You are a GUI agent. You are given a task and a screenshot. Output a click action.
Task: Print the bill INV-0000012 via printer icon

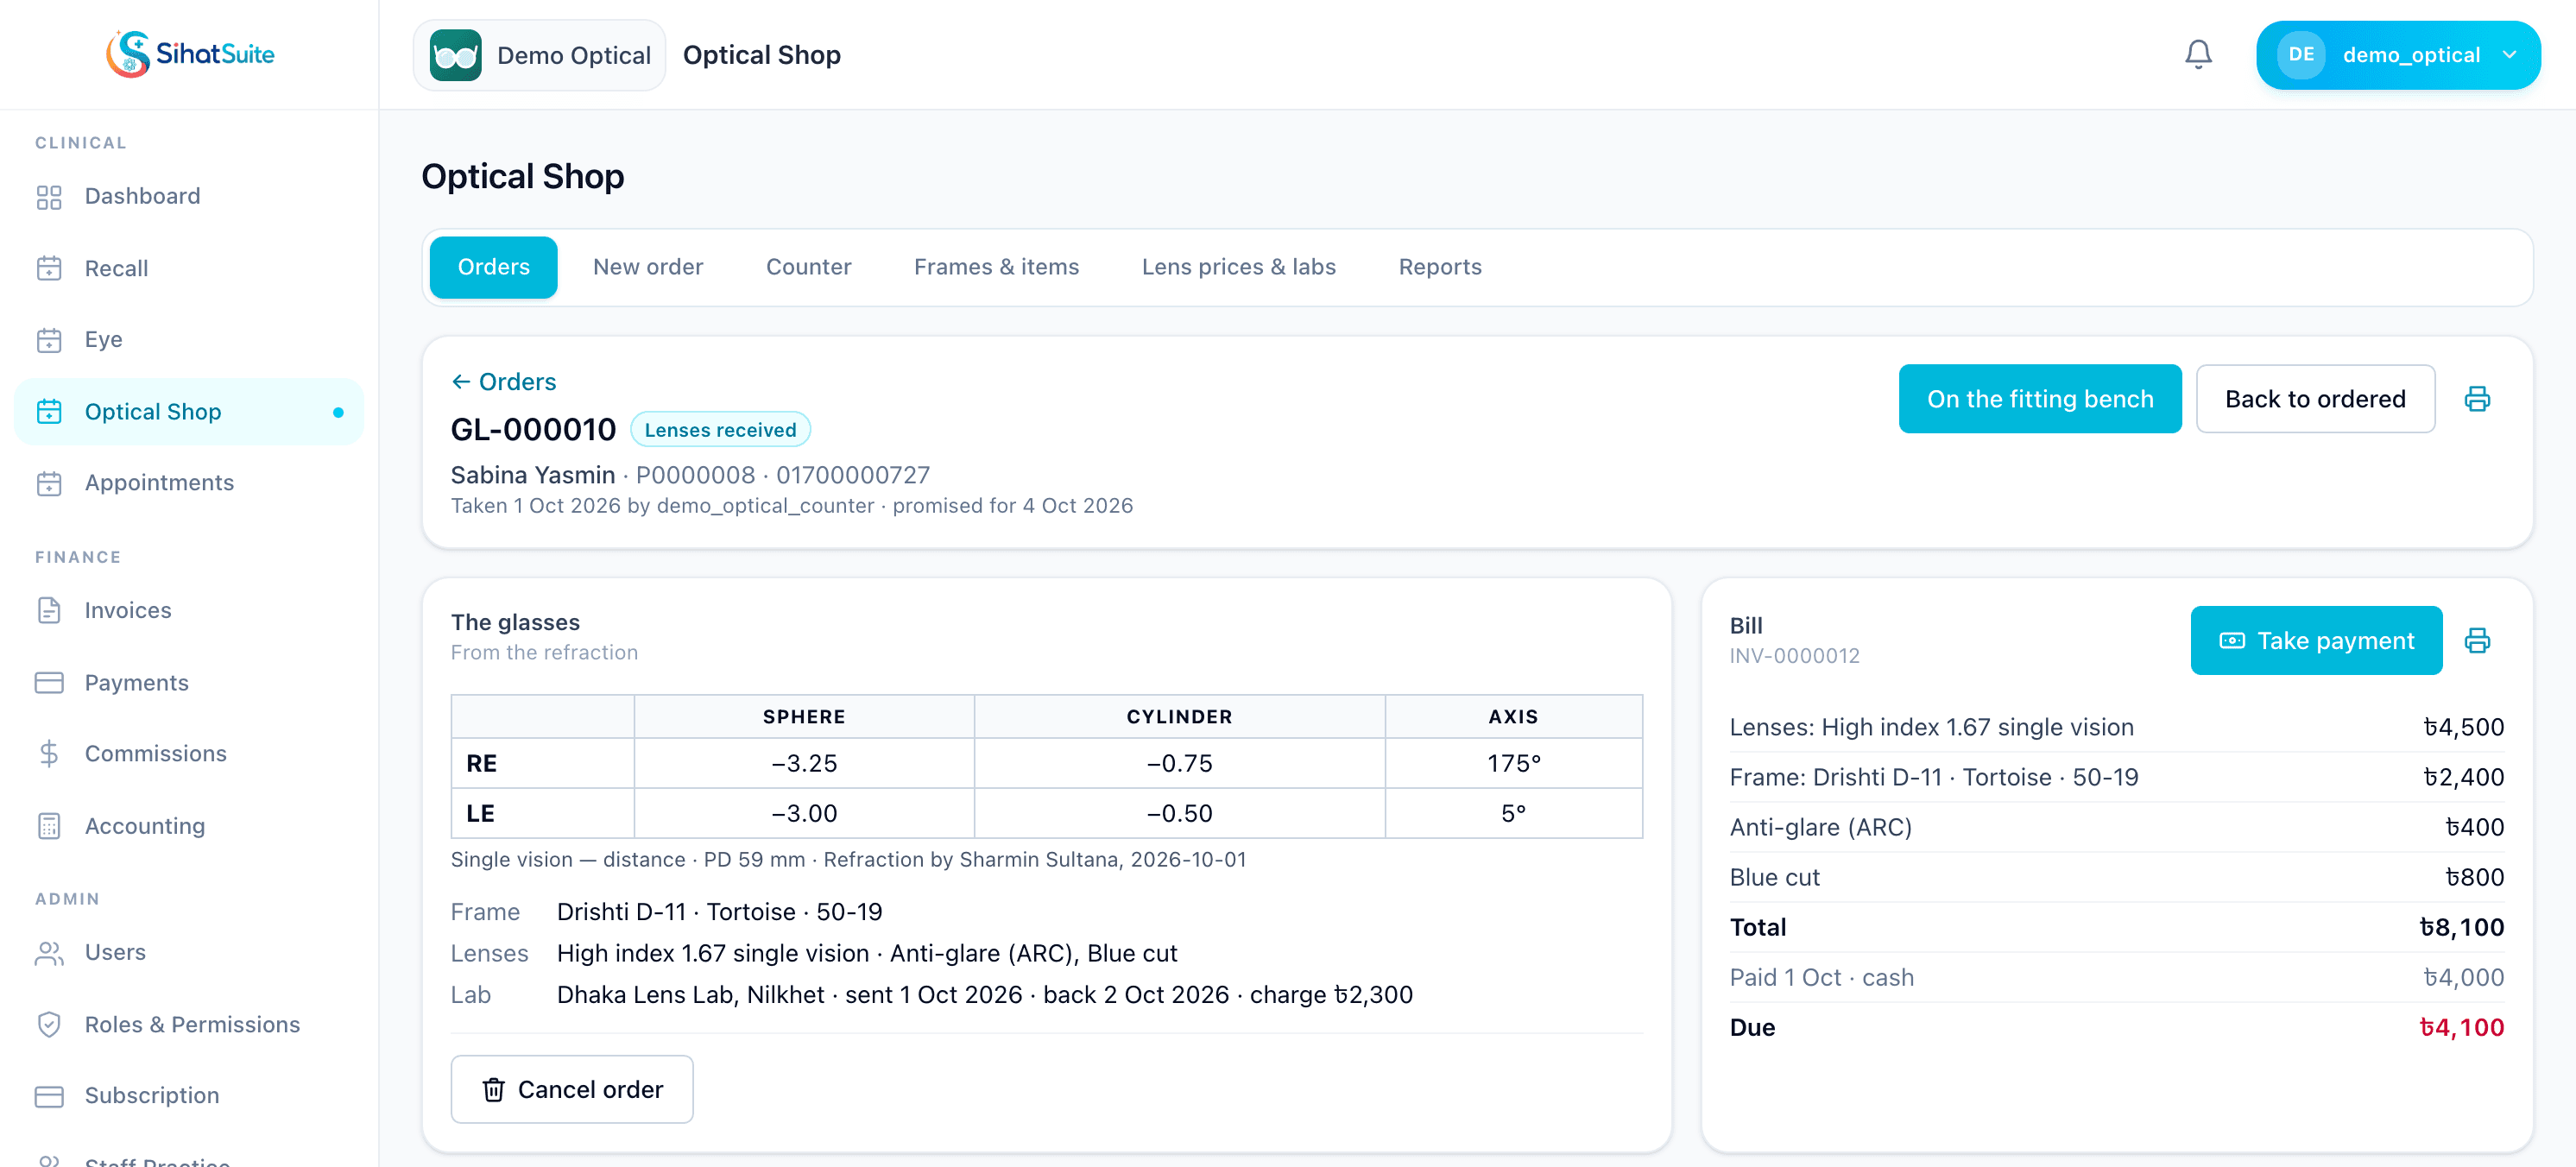tap(2476, 640)
